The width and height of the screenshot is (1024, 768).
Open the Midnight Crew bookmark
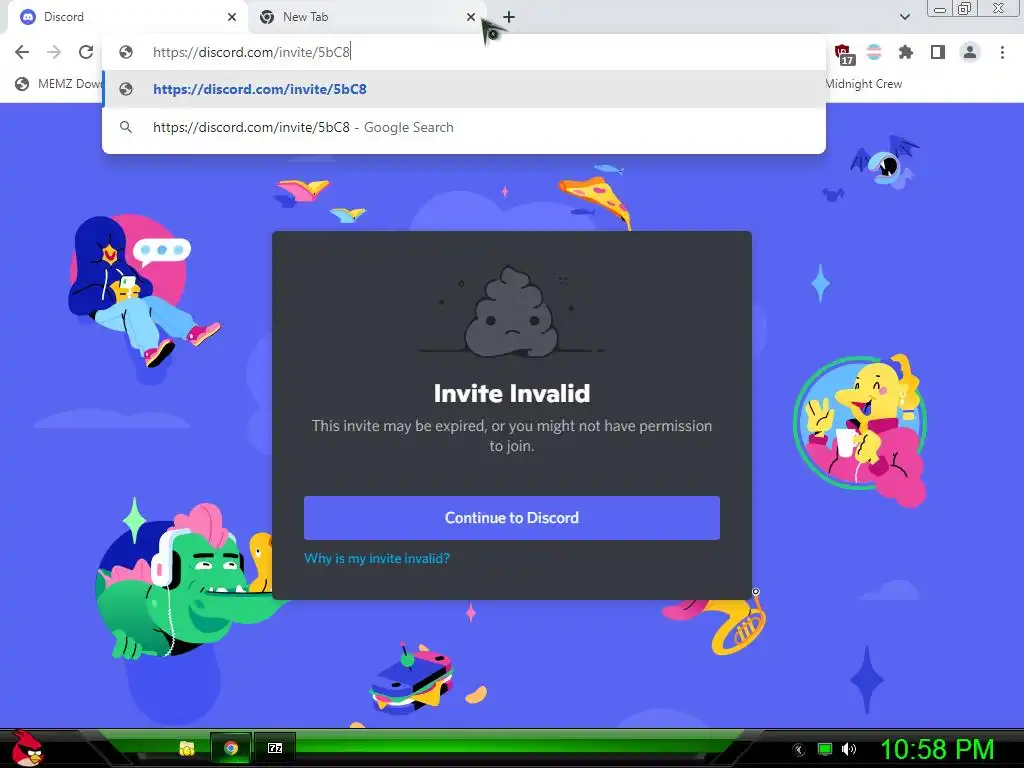[x=863, y=84]
